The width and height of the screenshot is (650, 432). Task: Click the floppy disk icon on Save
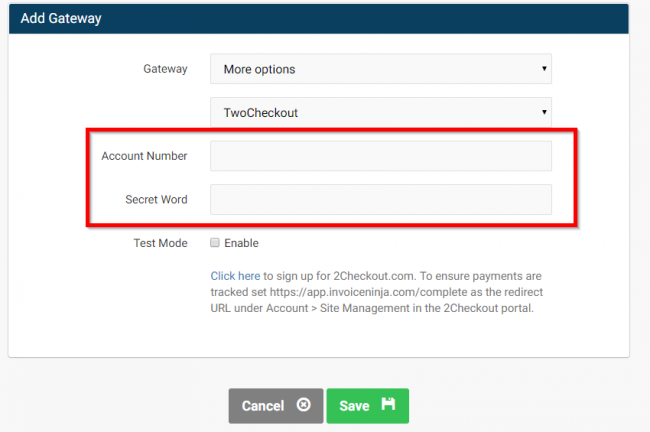388,405
